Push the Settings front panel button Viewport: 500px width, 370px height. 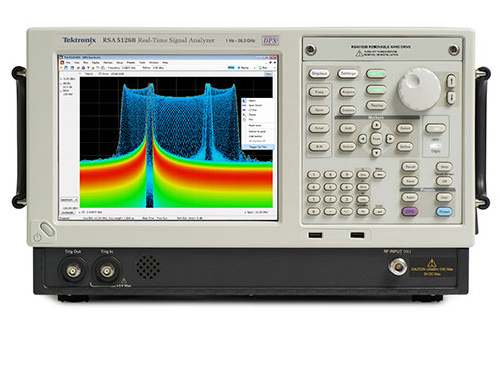pyautogui.click(x=348, y=74)
